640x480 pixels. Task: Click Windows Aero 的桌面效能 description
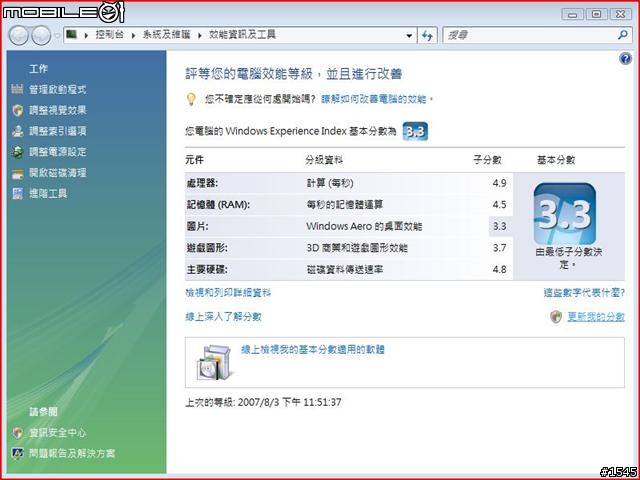pyautogui.click(x=364, y=226)
